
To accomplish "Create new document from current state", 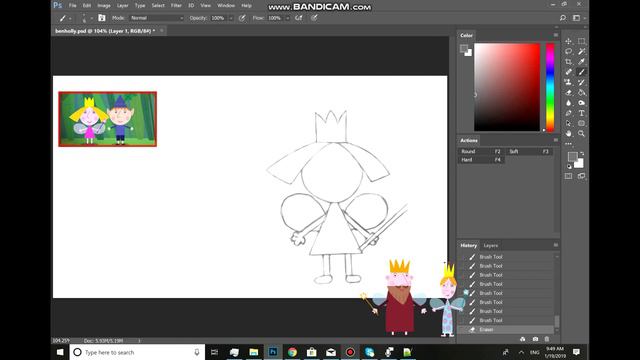I will 522,339.
